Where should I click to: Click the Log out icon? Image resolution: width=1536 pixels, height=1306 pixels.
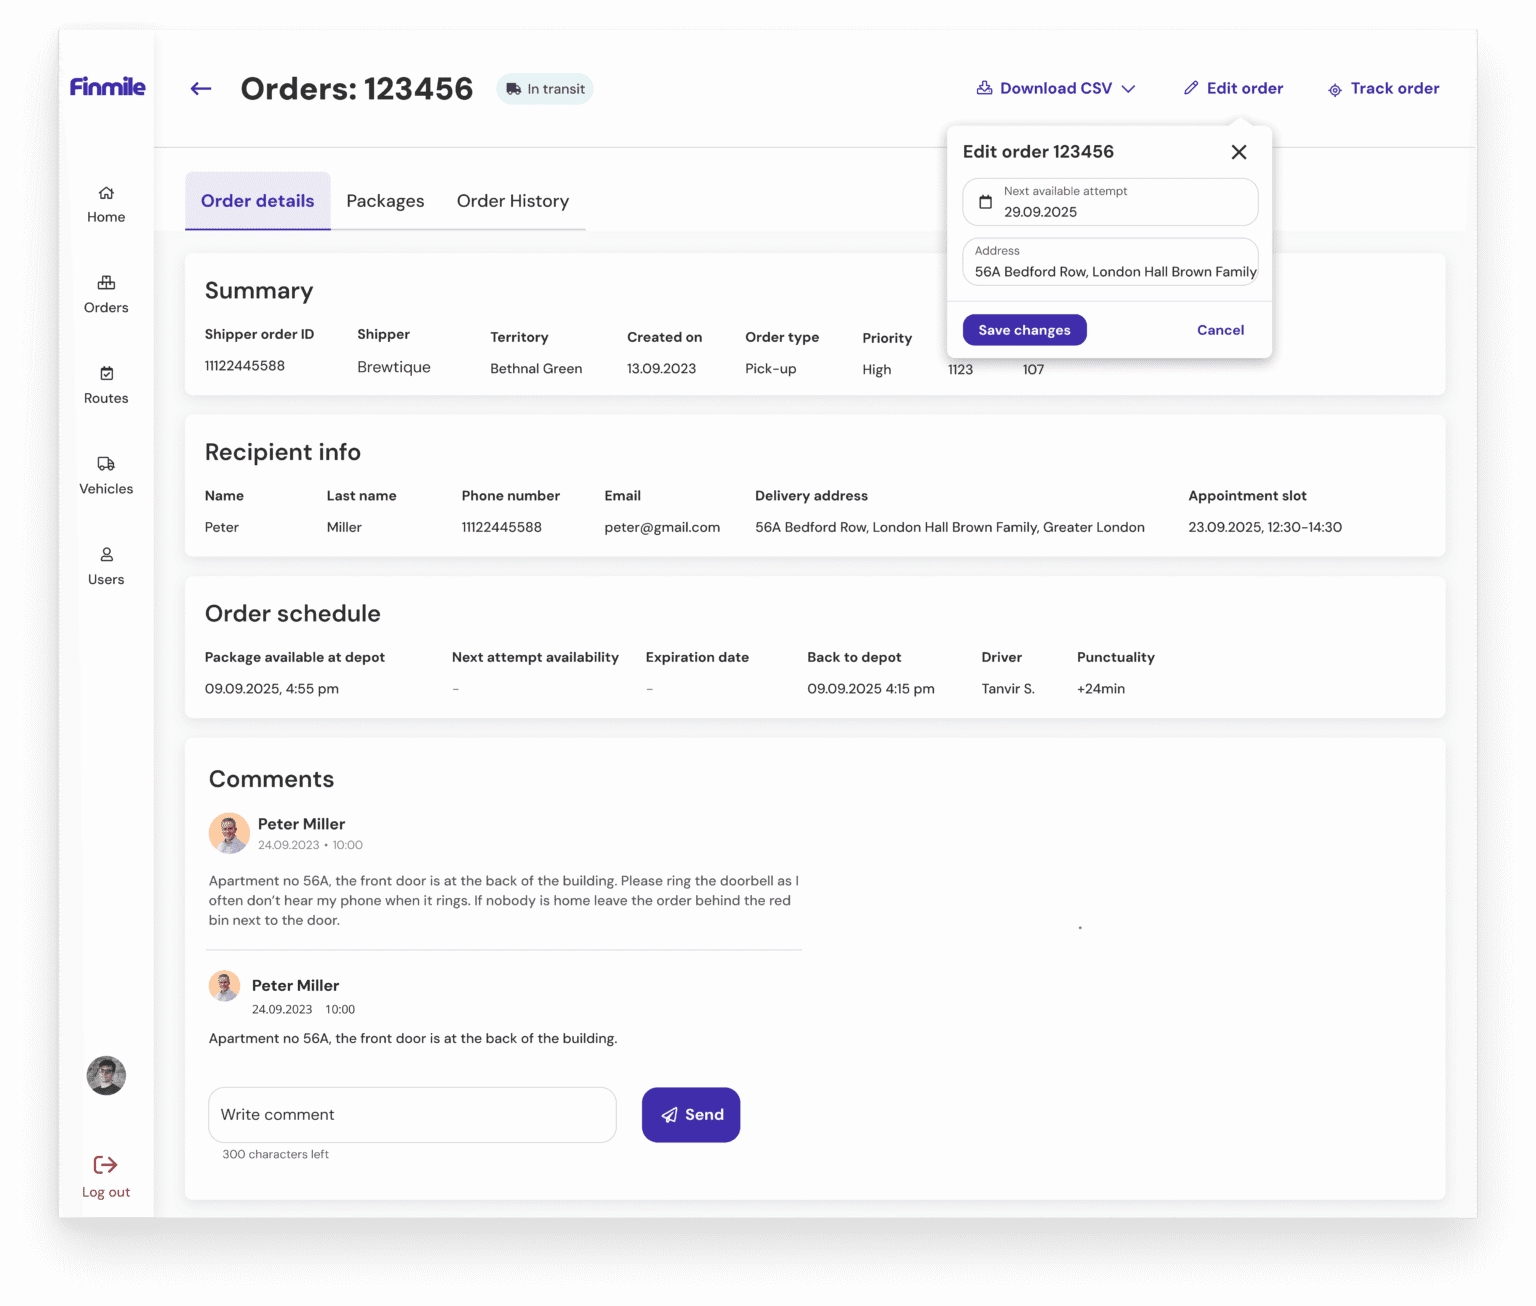[106, 1165]
